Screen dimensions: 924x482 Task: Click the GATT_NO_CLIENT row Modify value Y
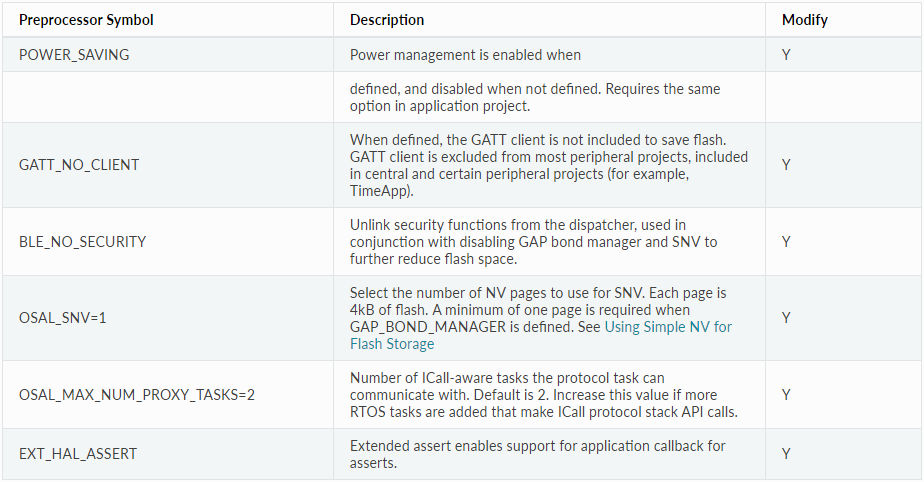(x=786, y=165)
